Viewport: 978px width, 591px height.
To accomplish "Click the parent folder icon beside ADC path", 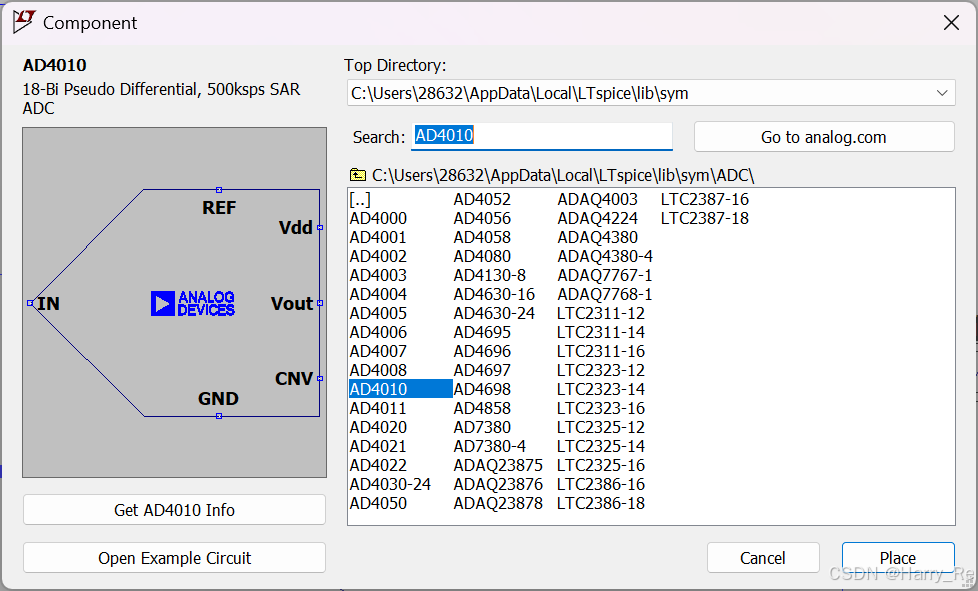I will click(x=358, y=175).
